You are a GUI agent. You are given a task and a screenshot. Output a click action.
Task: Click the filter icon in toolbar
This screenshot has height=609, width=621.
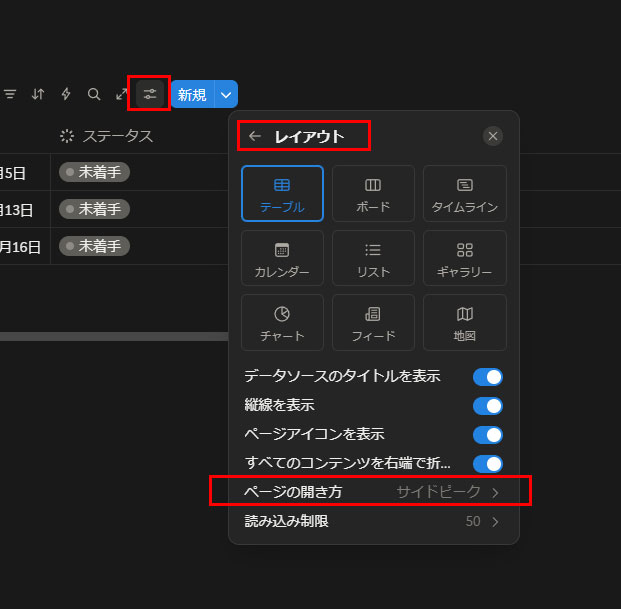point(10,94)
